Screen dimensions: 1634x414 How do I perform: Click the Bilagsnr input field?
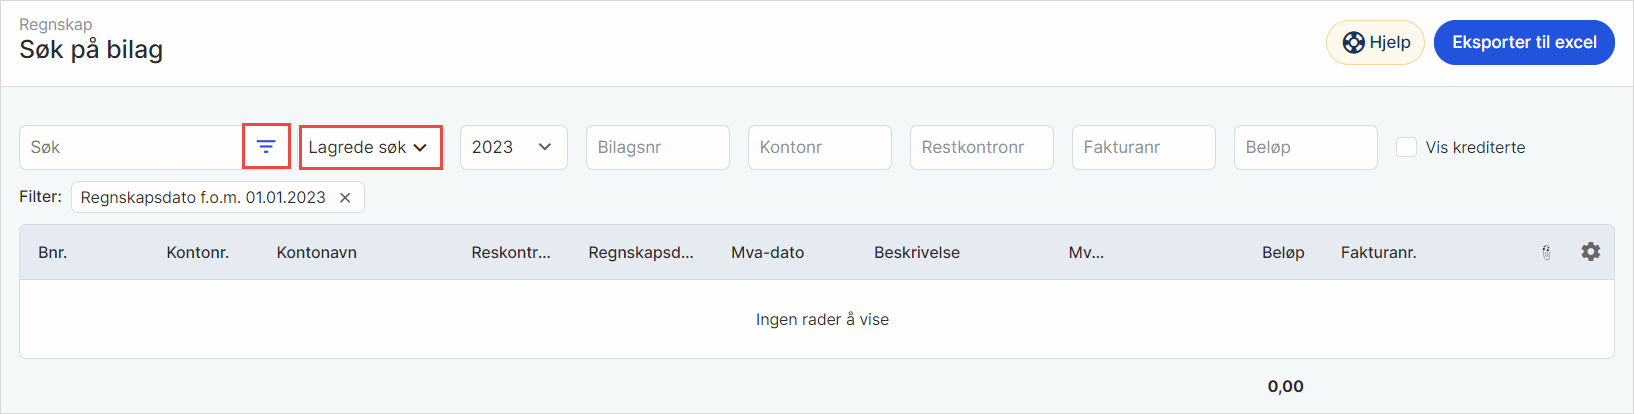coord(657,147)
